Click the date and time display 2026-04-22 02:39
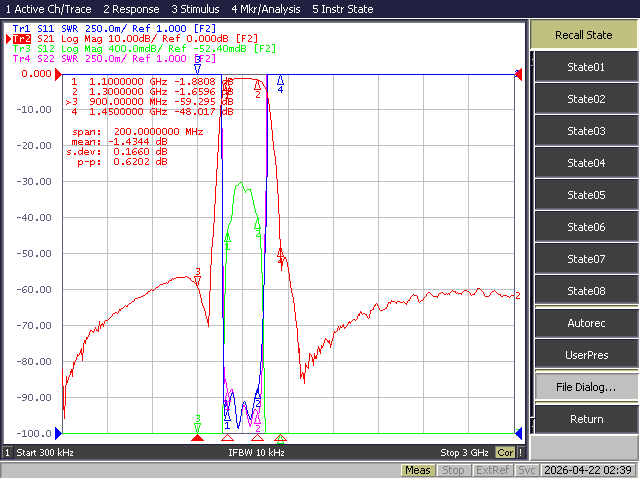The width and height of the screenshot is (640, 480). tap(588, 470)
